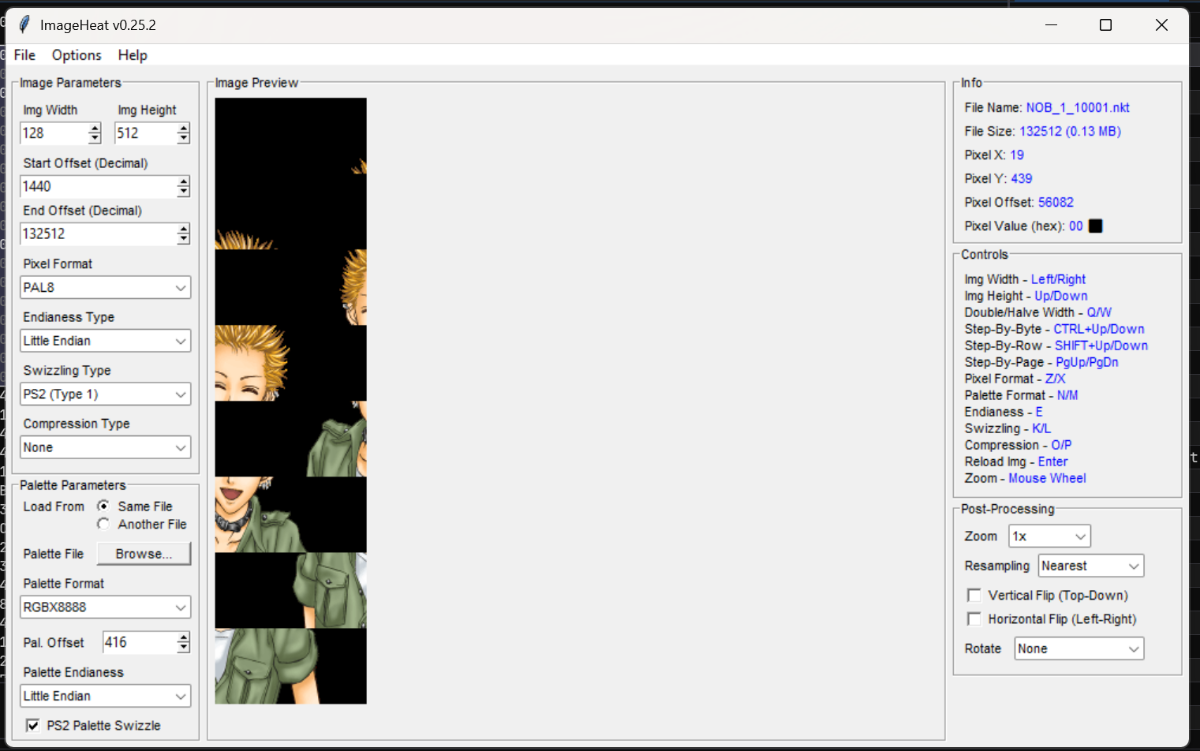Screen dimensions: 1200x751
Task: Disable the PS2 Palette Swizzle checkbox
Action: point(32,725)
